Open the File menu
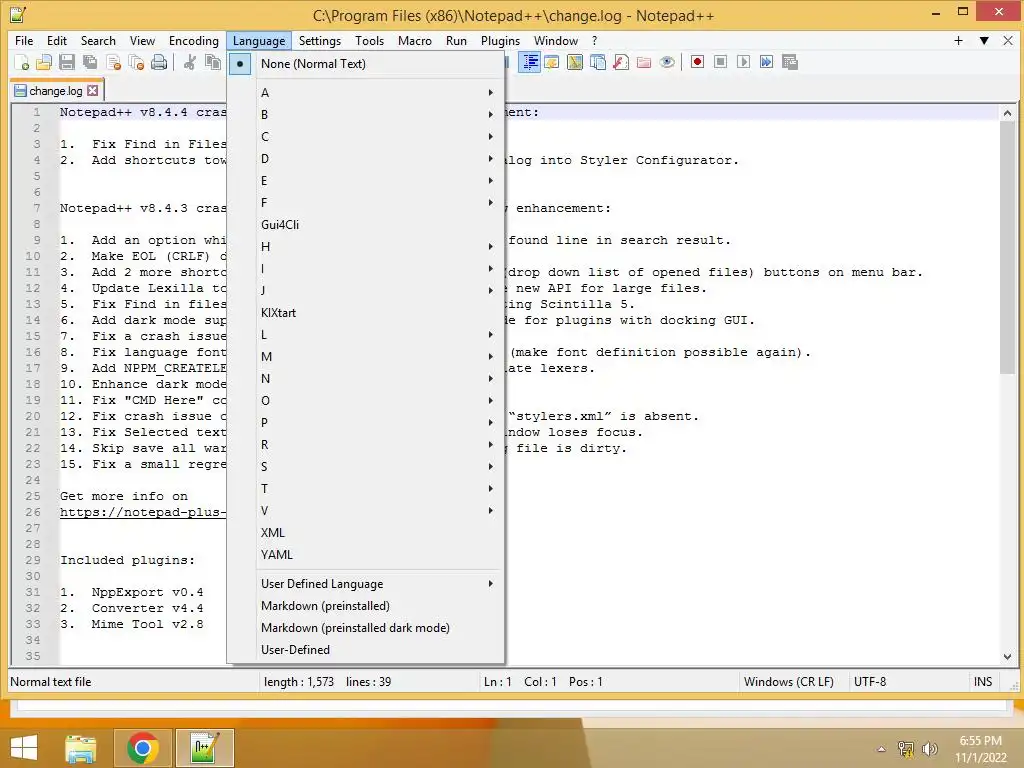 [x=24, y=40]
